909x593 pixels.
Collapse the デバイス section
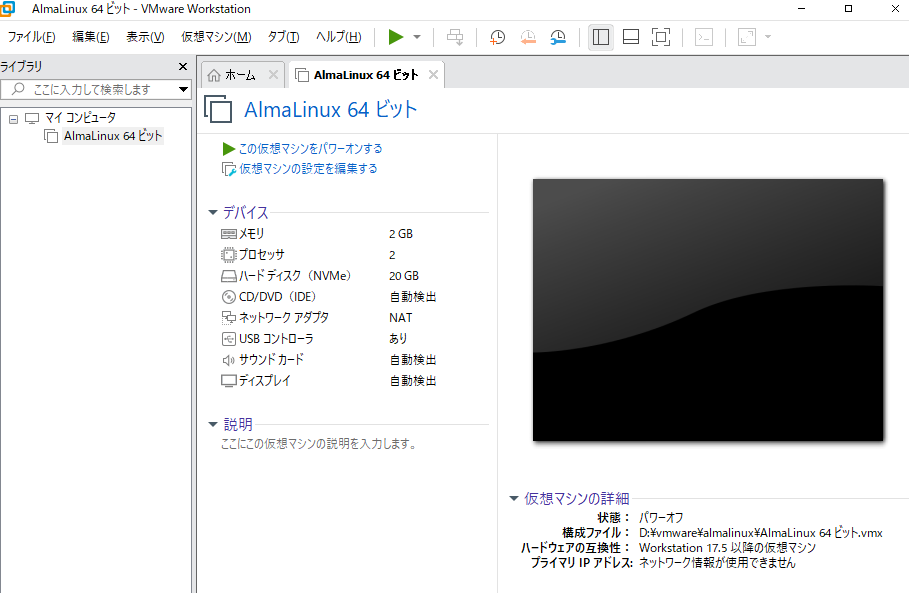[x=213, y=213]
